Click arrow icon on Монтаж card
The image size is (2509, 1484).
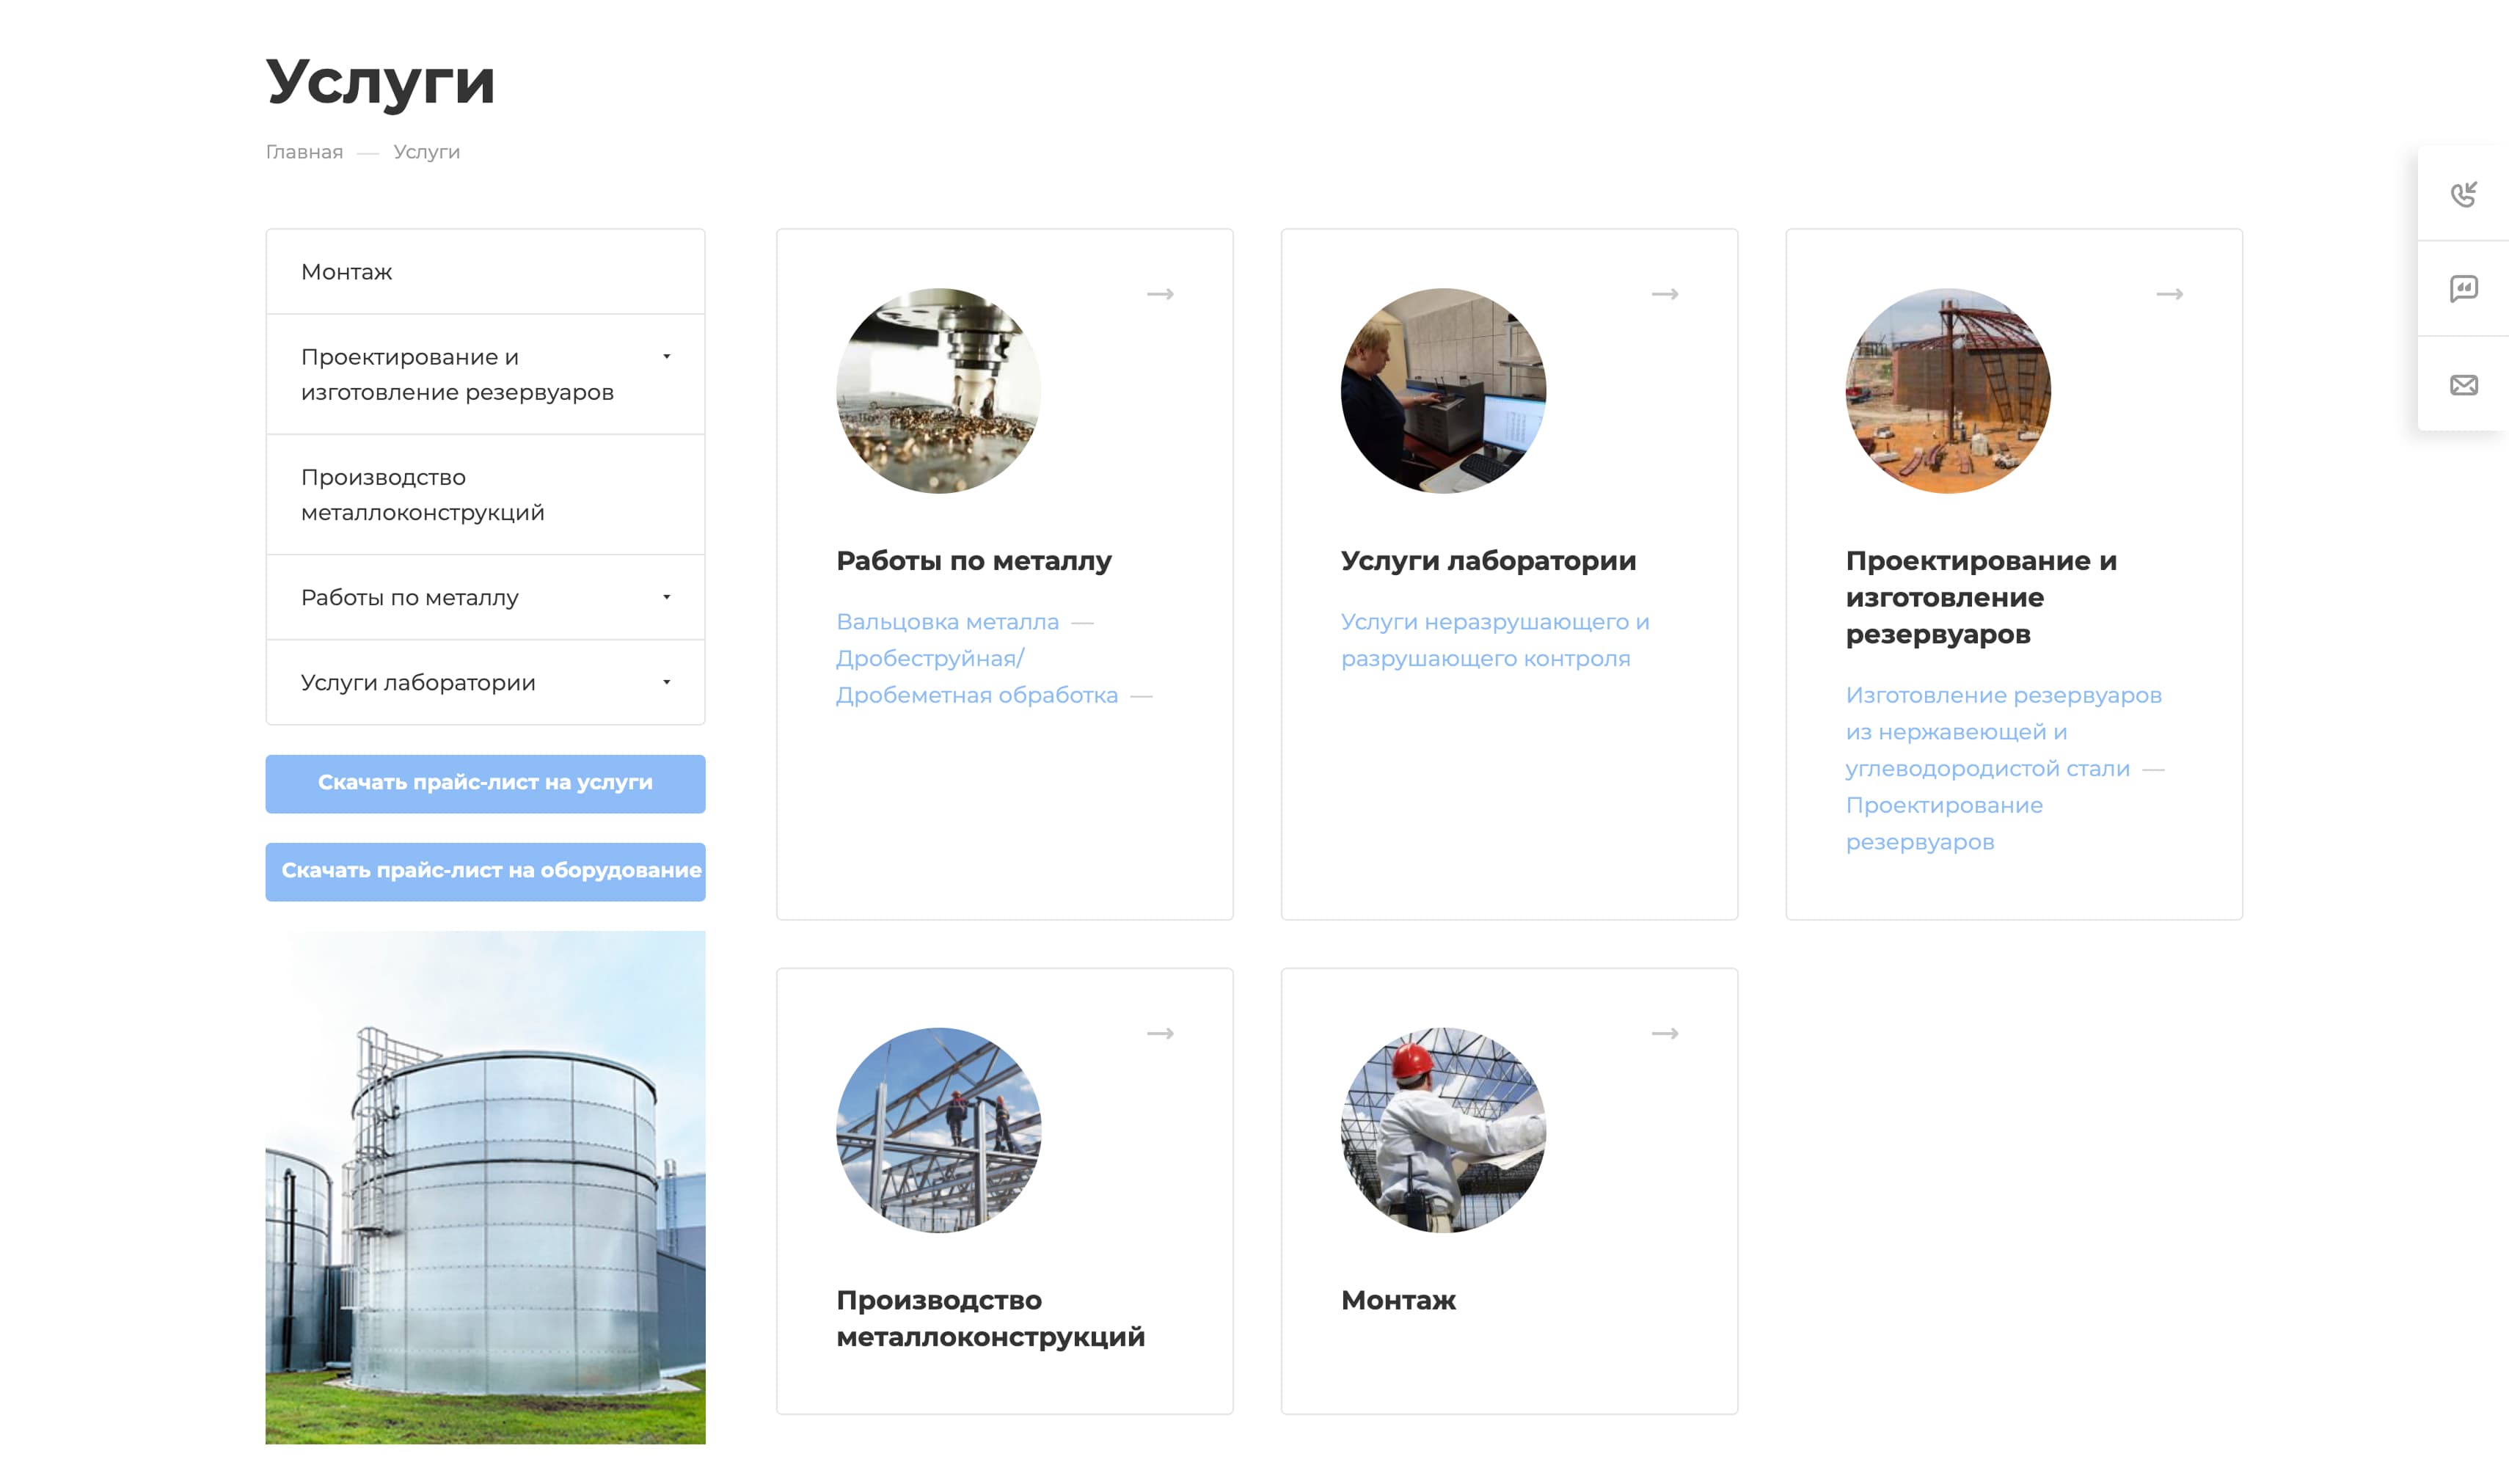1665,1033
